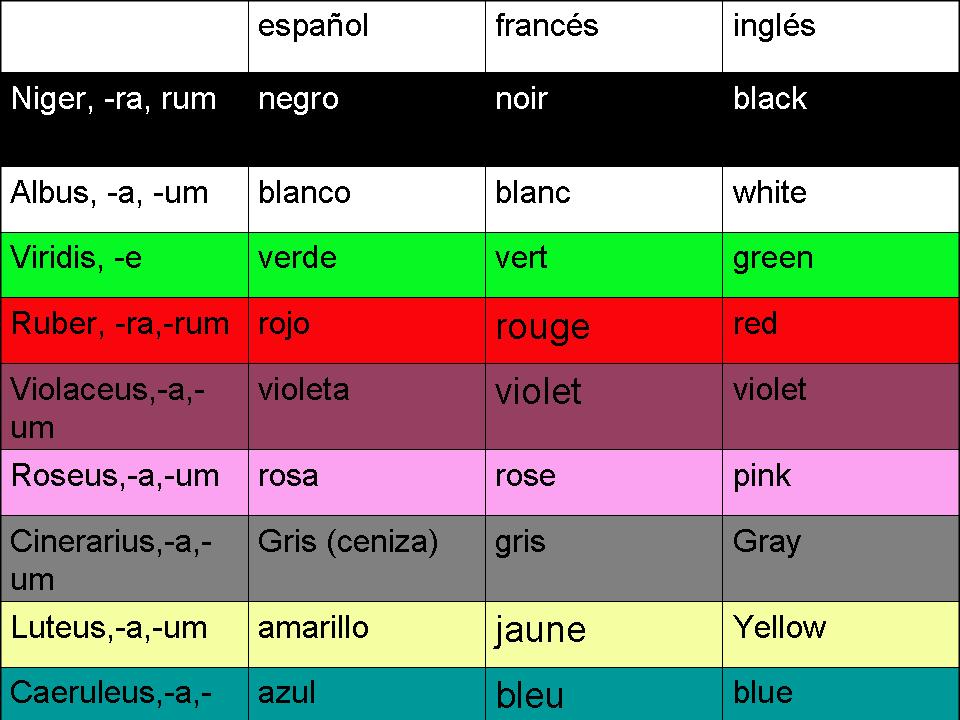Click the teal 'bleu' cell
This screenshot has height=720, width=960.
pyautogui.click(x=603, y=693)
